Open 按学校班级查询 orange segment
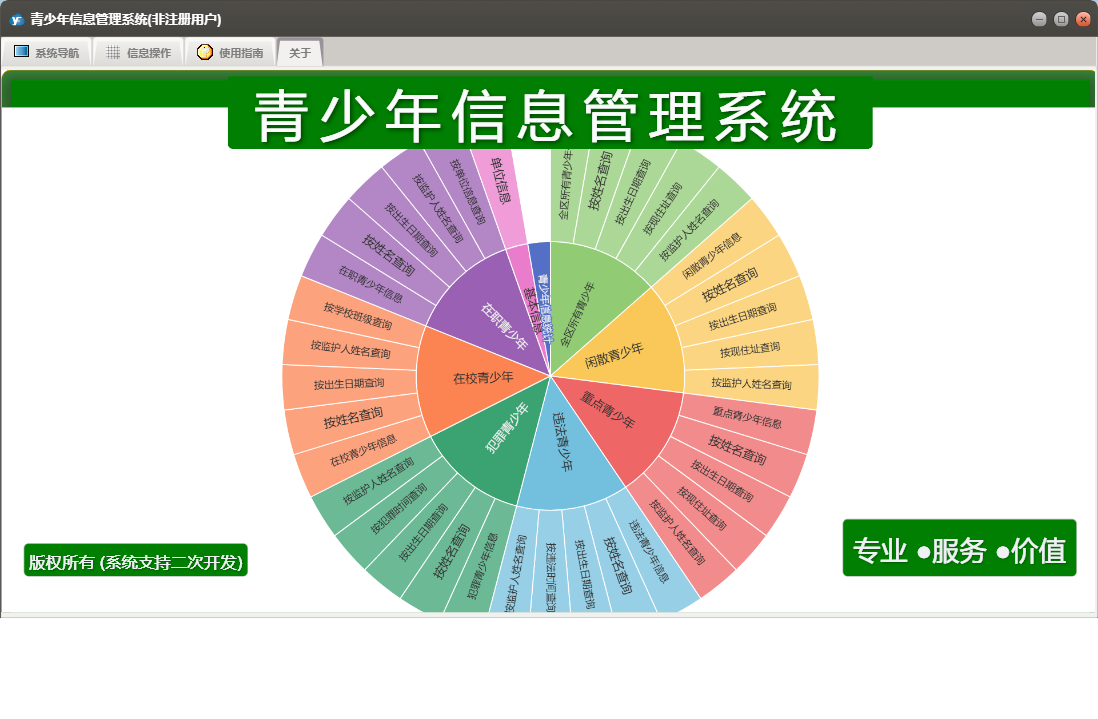The height and width of the screenshot is (719, 1098). (x=357, y=315)
